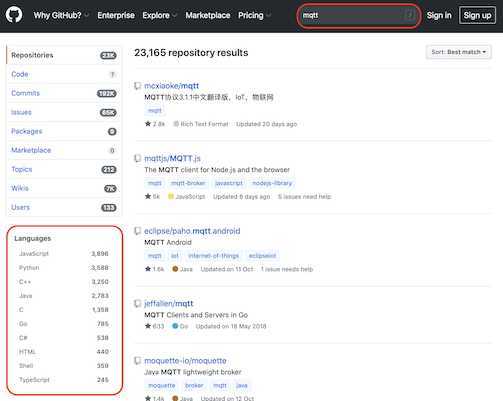503x401 pixels.
Task: Open mcxiaoke/mqtt repository
Action: click(x=171, y=86)
